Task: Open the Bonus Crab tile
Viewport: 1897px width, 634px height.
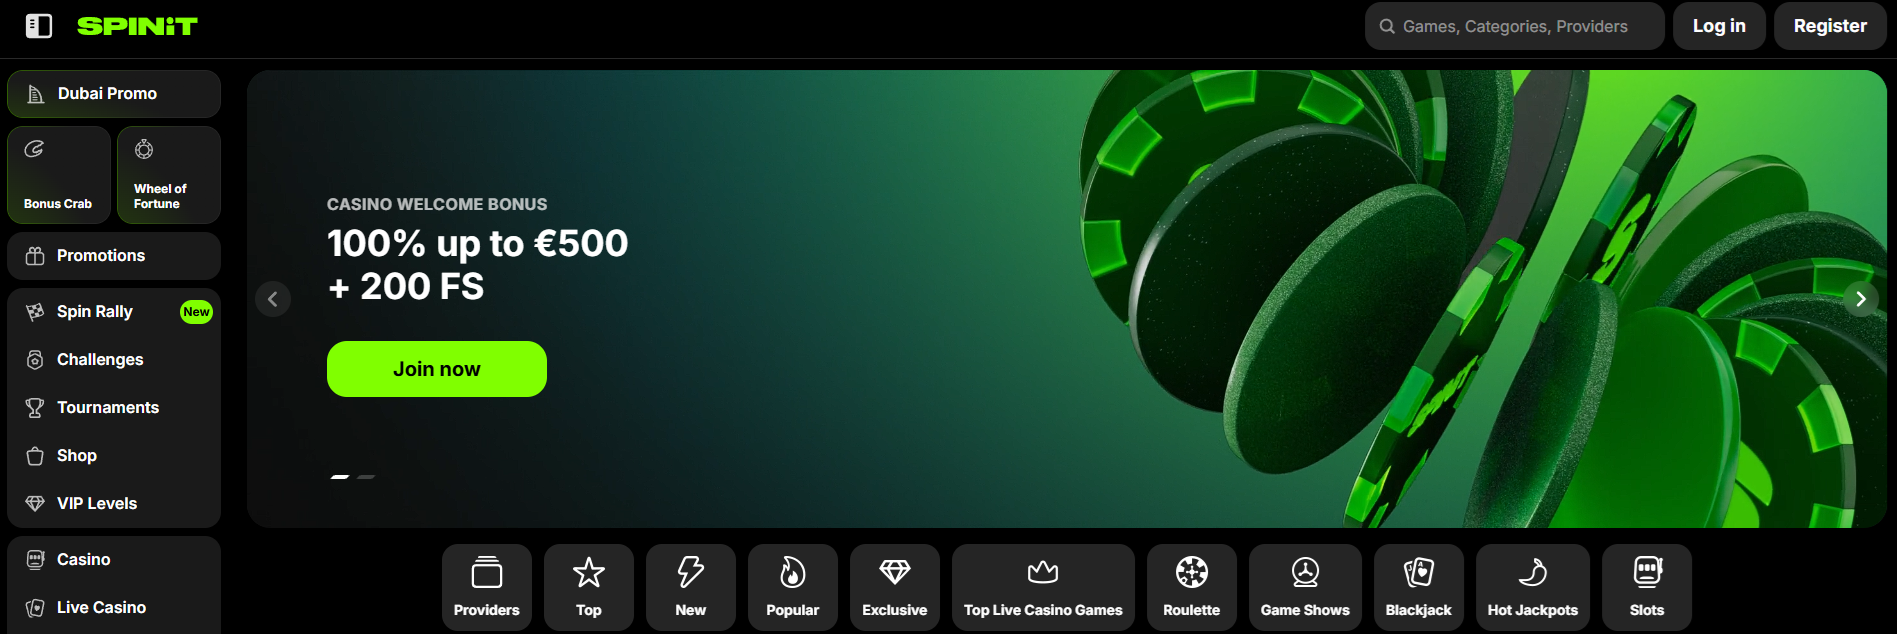Action: [59, 175]
